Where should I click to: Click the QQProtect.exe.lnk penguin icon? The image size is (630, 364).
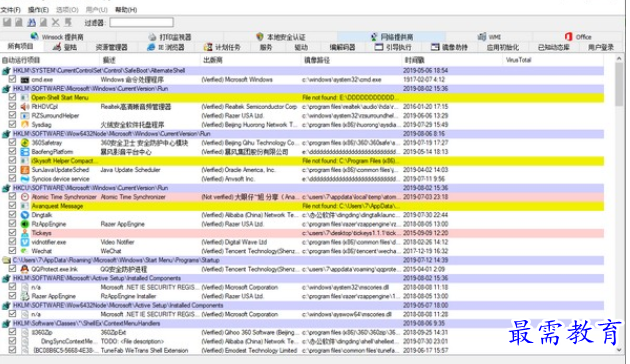tap(25, 269)
